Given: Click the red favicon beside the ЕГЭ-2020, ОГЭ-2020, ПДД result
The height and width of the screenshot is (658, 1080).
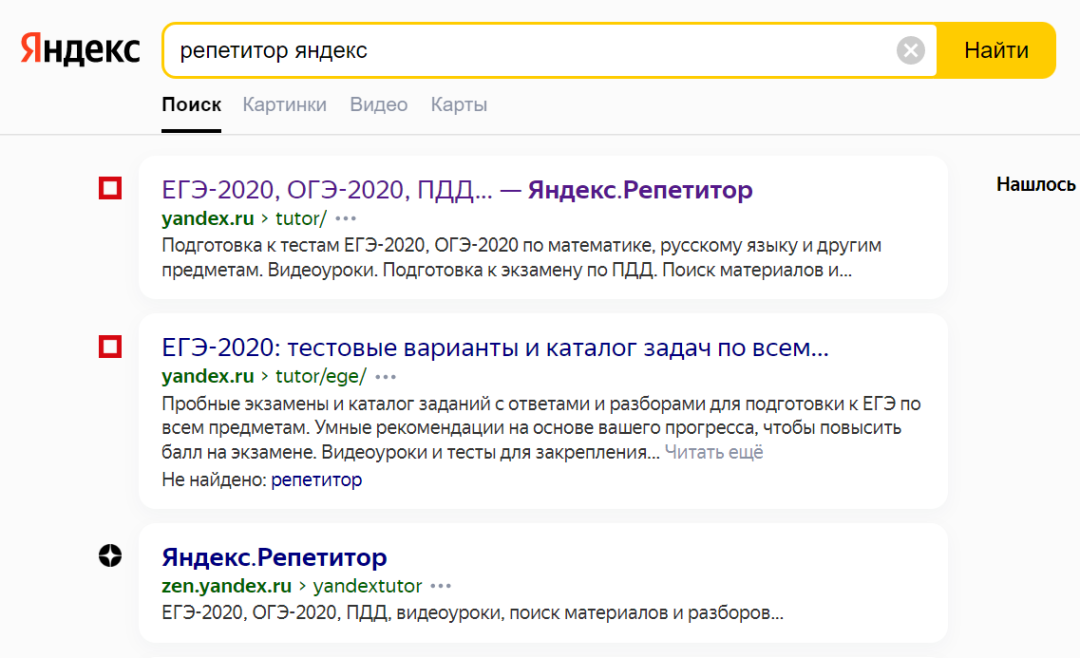Looking at the screenshot, I should pos(110,188).
